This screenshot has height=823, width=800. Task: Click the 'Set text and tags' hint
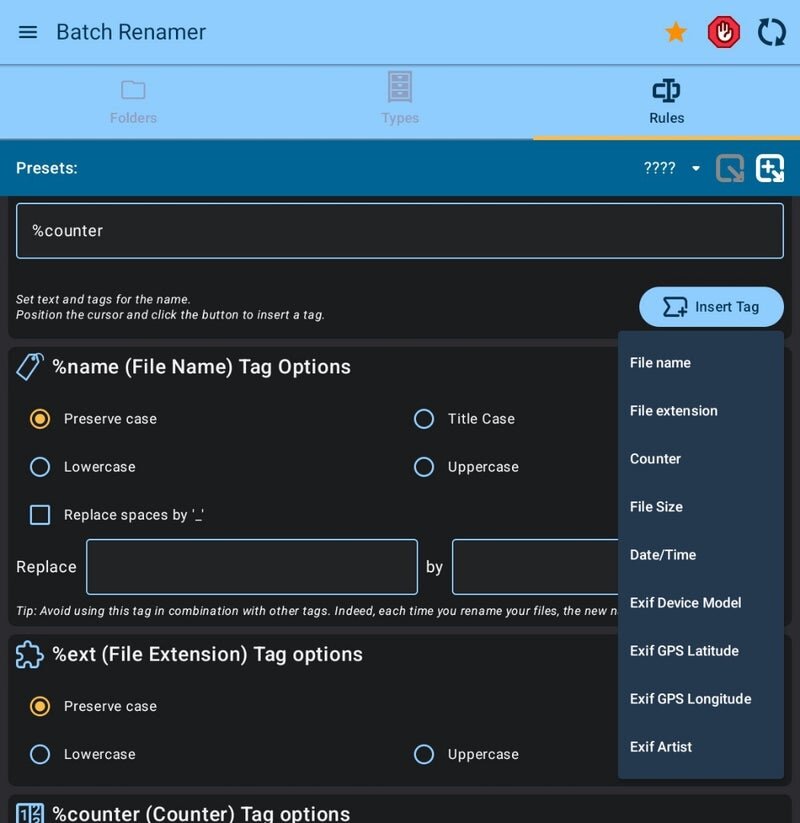tap(170, 307)
